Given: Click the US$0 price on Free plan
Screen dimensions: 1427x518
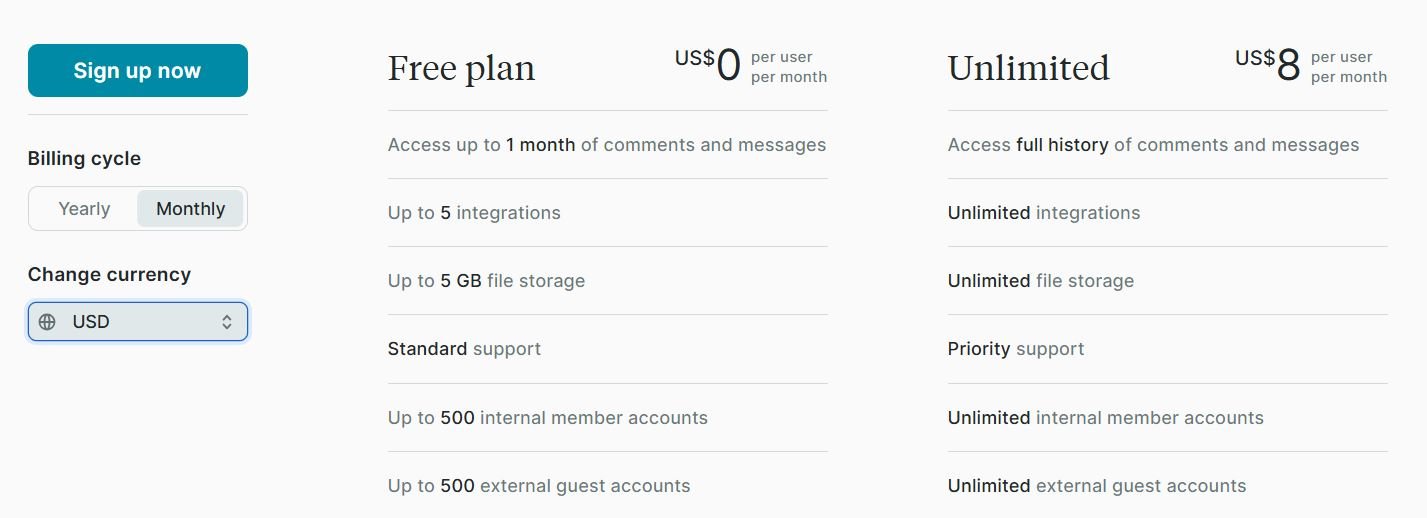Looking at the screenshot, I should tap(708, 65).
